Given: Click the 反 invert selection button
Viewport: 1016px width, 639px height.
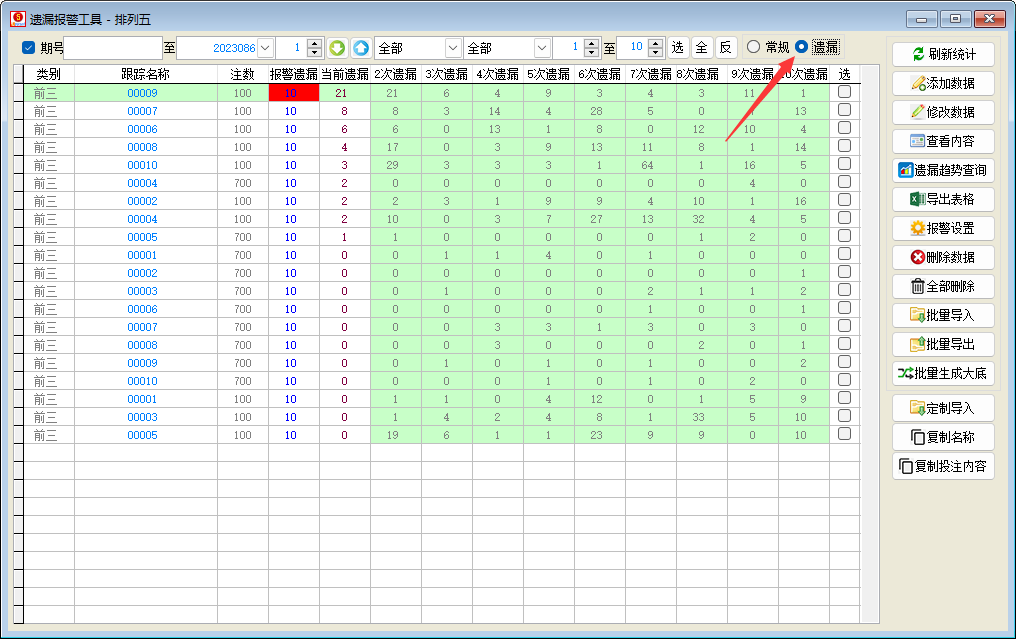Looking at the screenshot, I should (726, 48).
